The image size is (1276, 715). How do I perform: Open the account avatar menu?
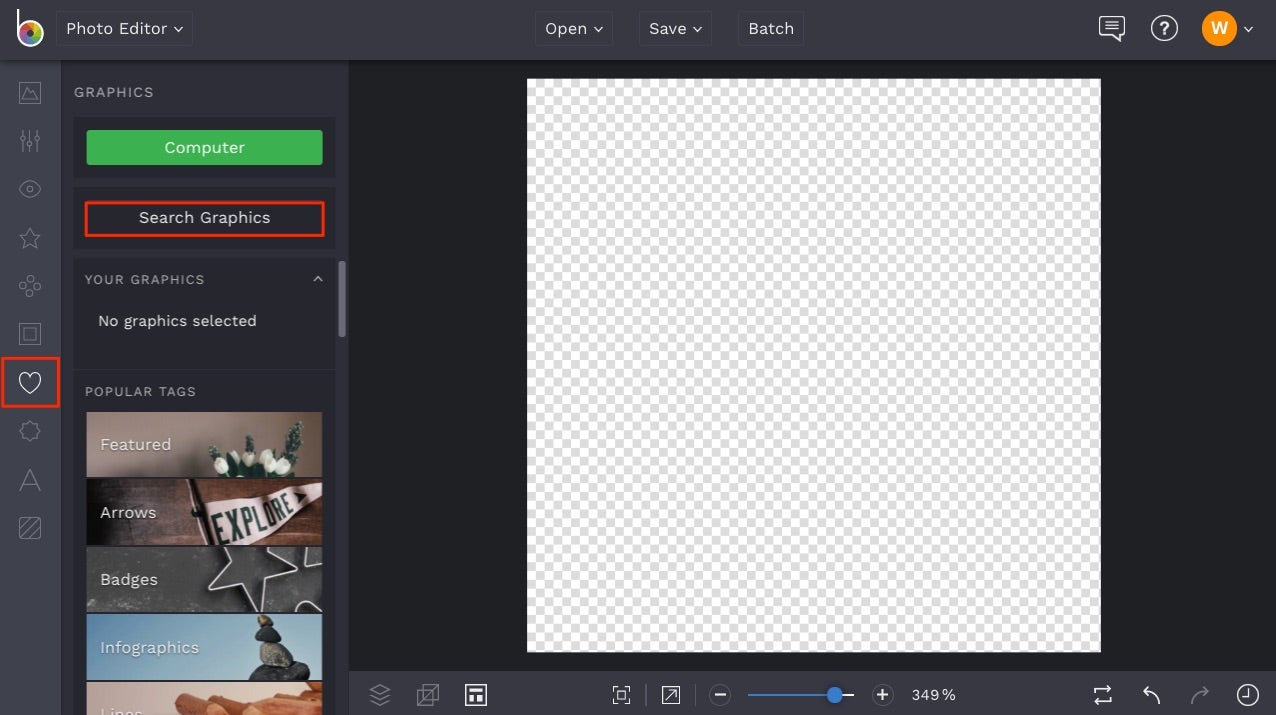1219,28
